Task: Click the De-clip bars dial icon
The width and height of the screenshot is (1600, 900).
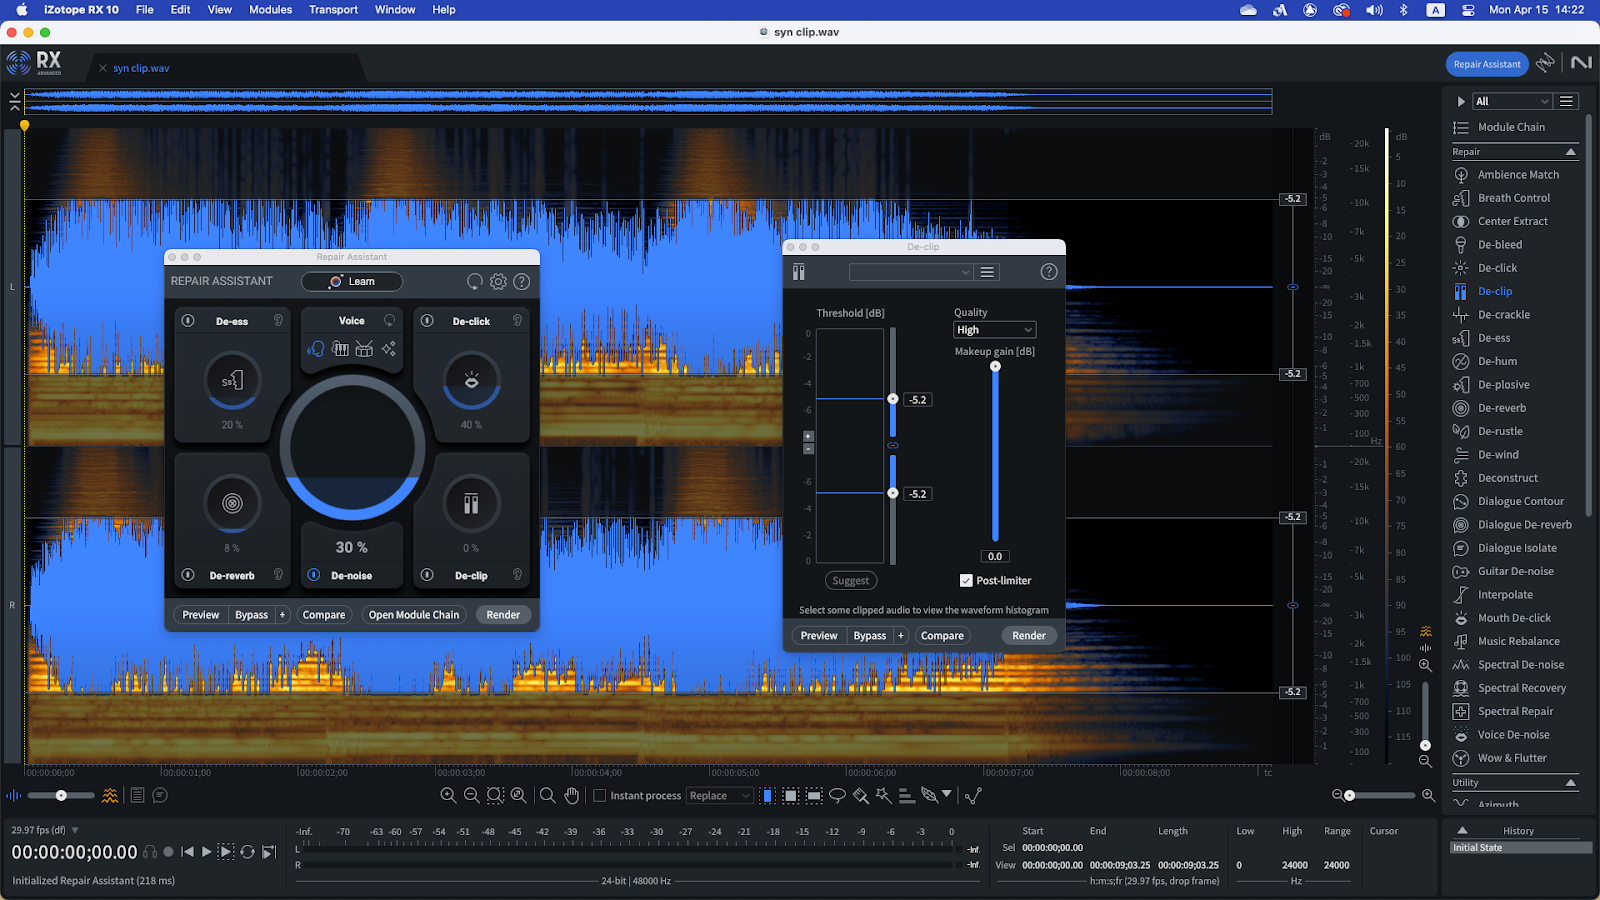Action: [471, 503]
